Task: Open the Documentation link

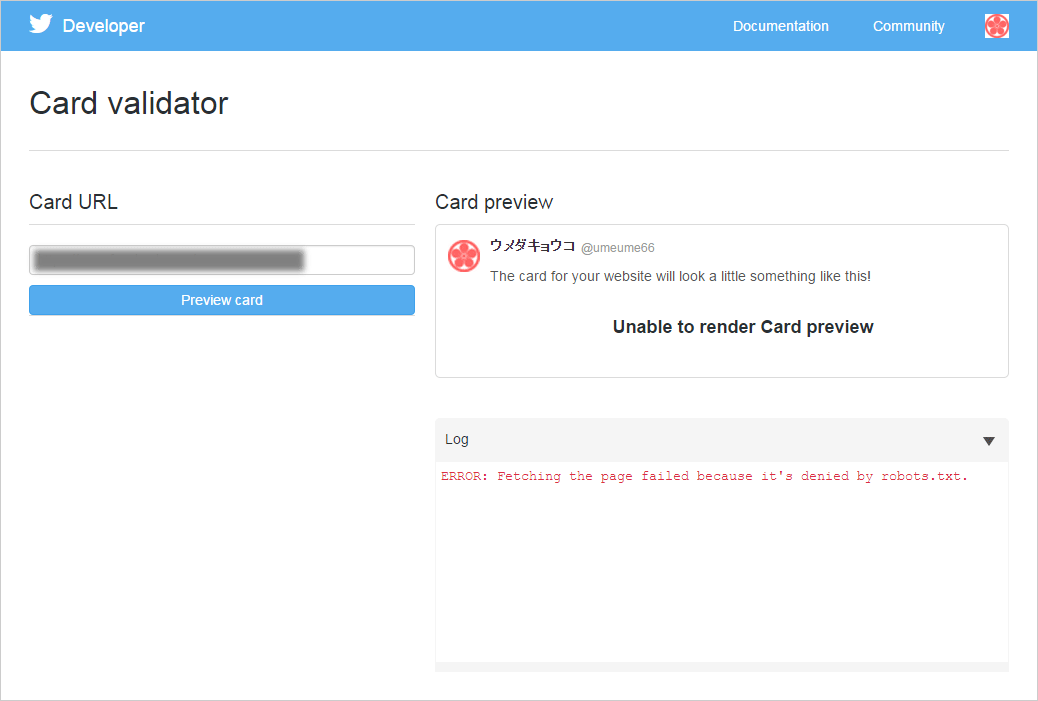Action: coord(780,26)
